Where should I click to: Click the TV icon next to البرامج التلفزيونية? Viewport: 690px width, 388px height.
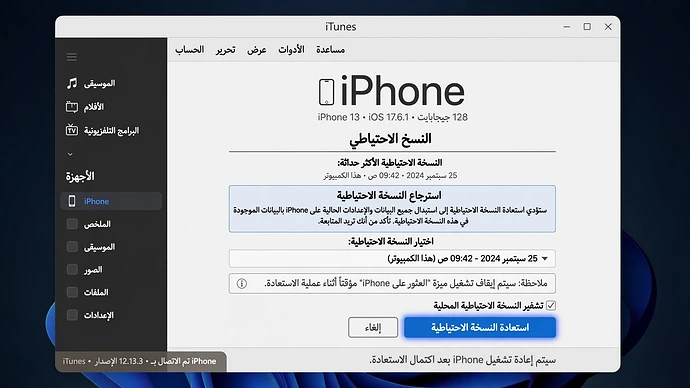tap(72, 130)
